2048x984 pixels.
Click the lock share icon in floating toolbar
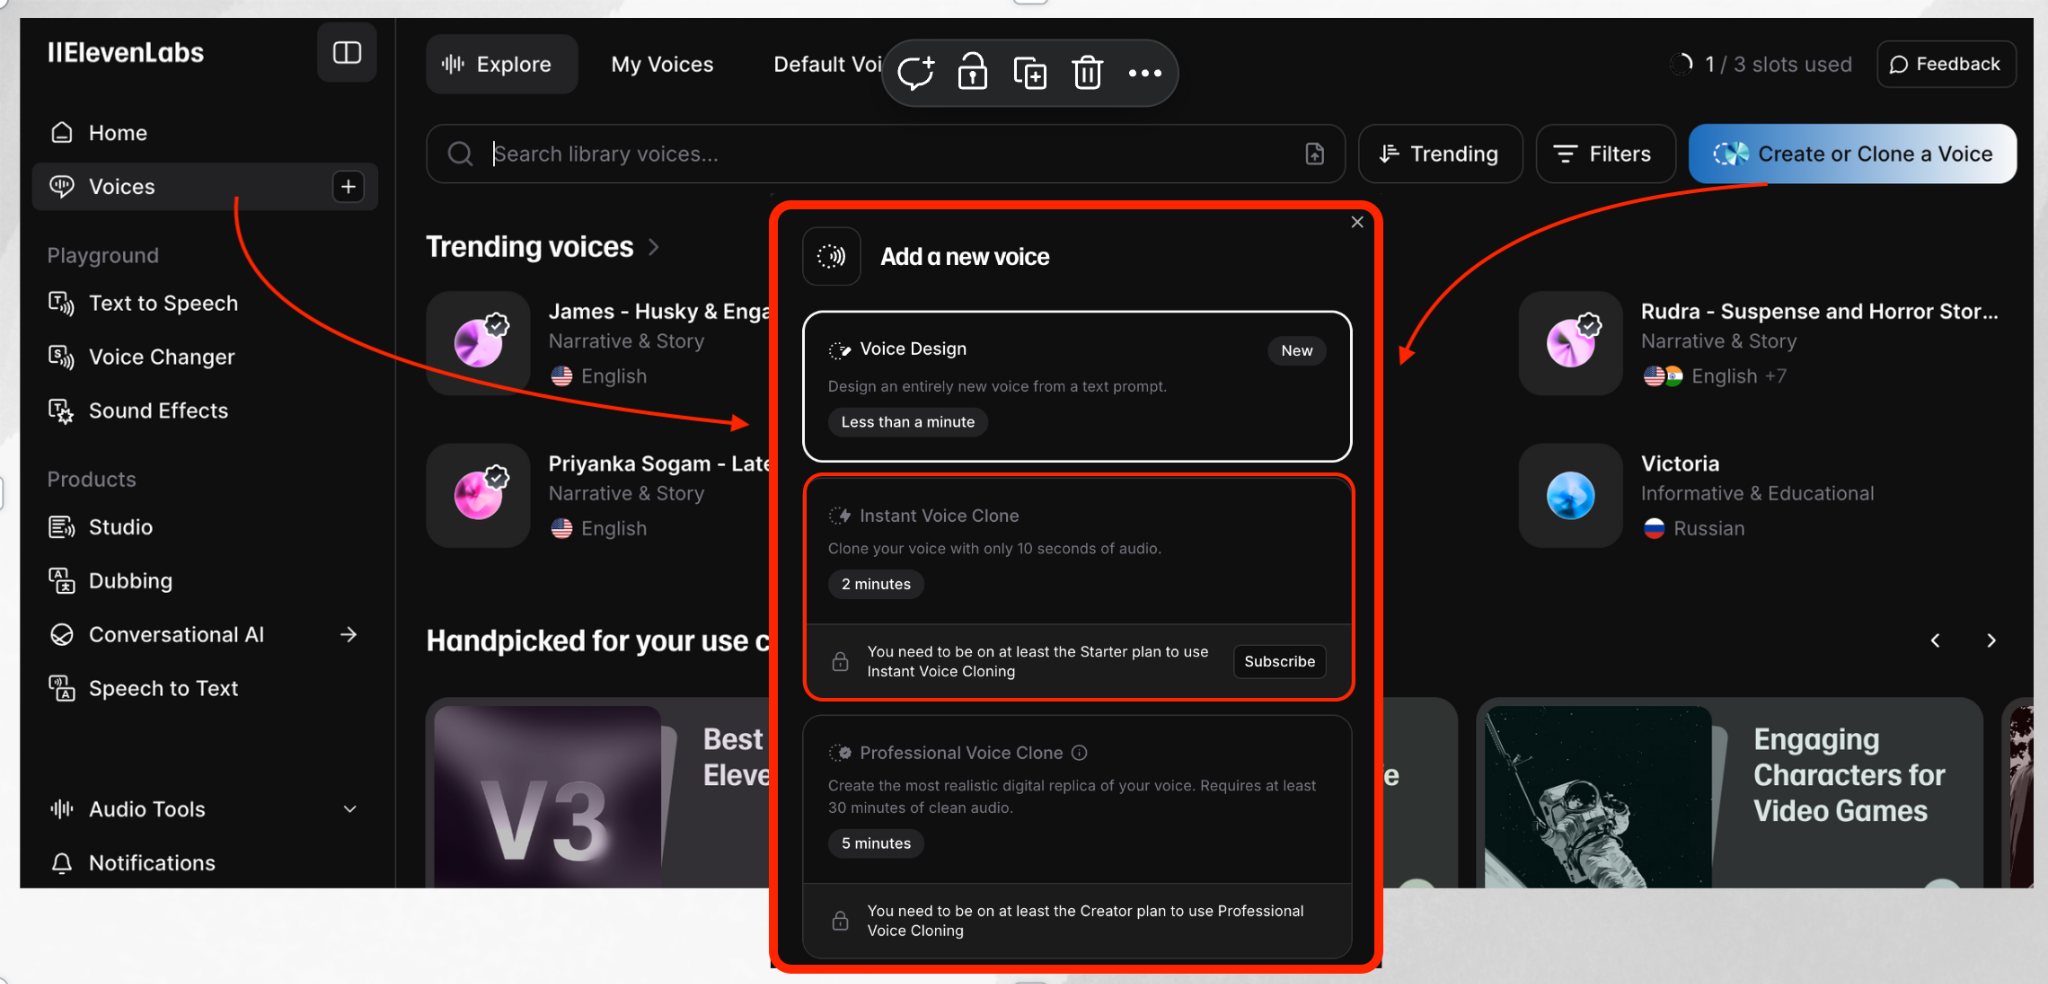(972, 72)
